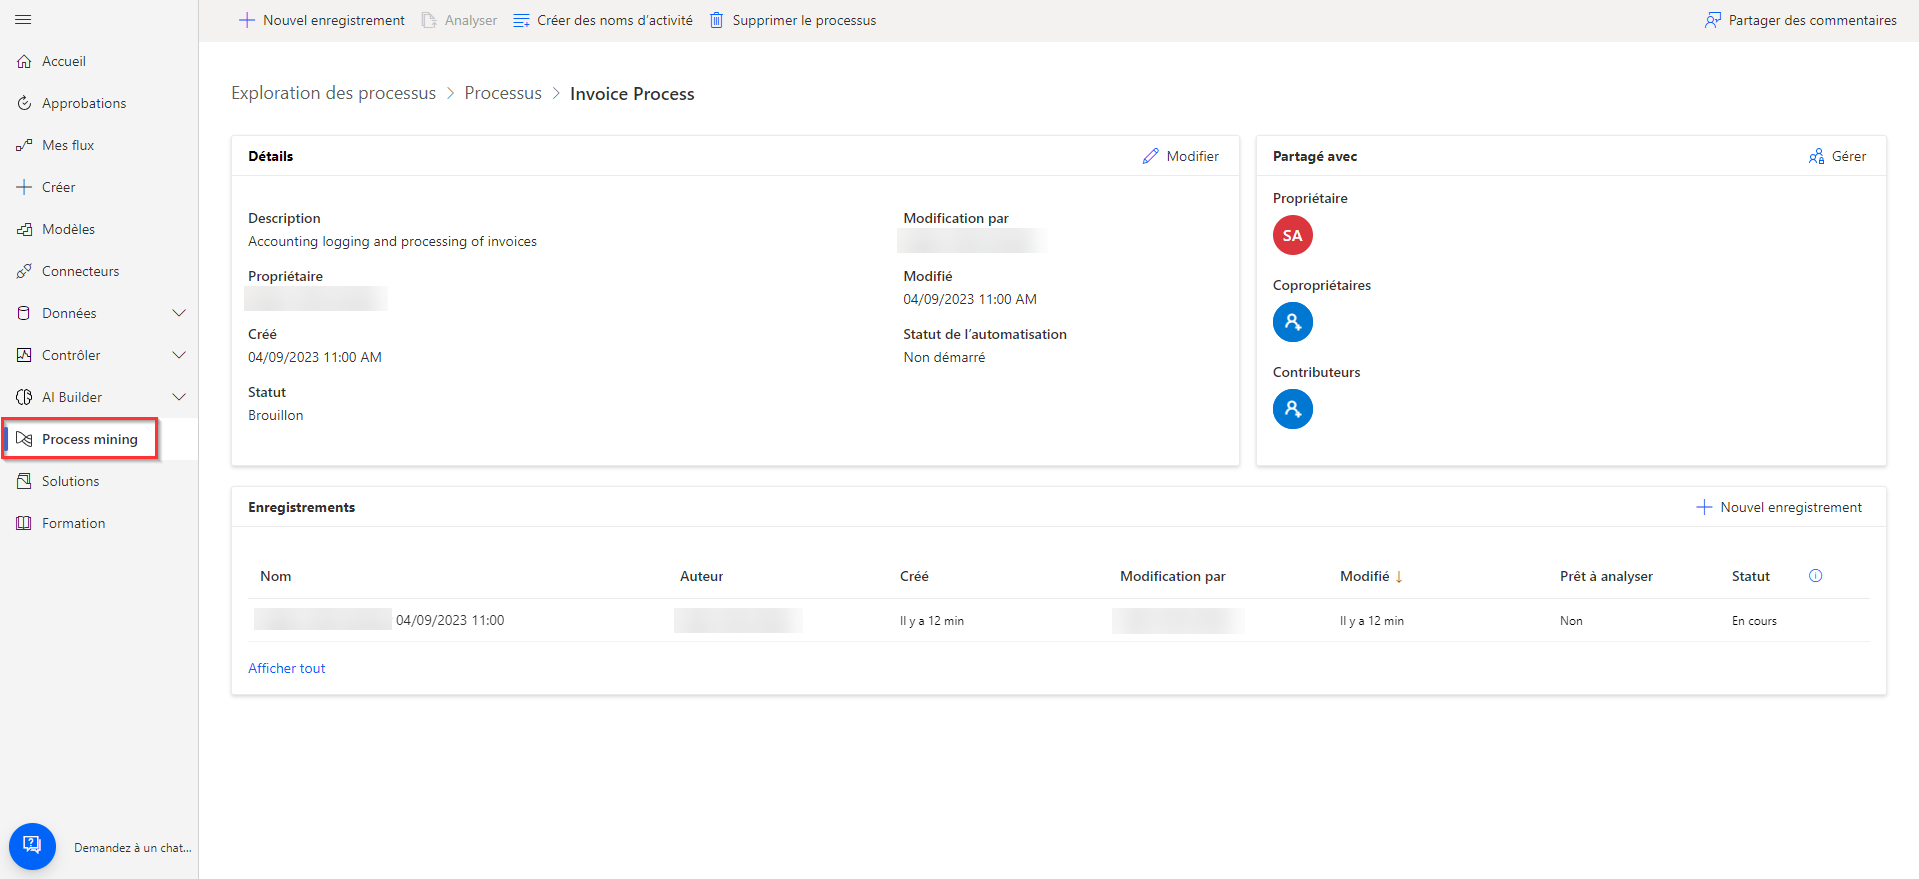Screen dimensions: 1919x879
Task: Click the chat bot assistant icon
Action: pos(32,846)
